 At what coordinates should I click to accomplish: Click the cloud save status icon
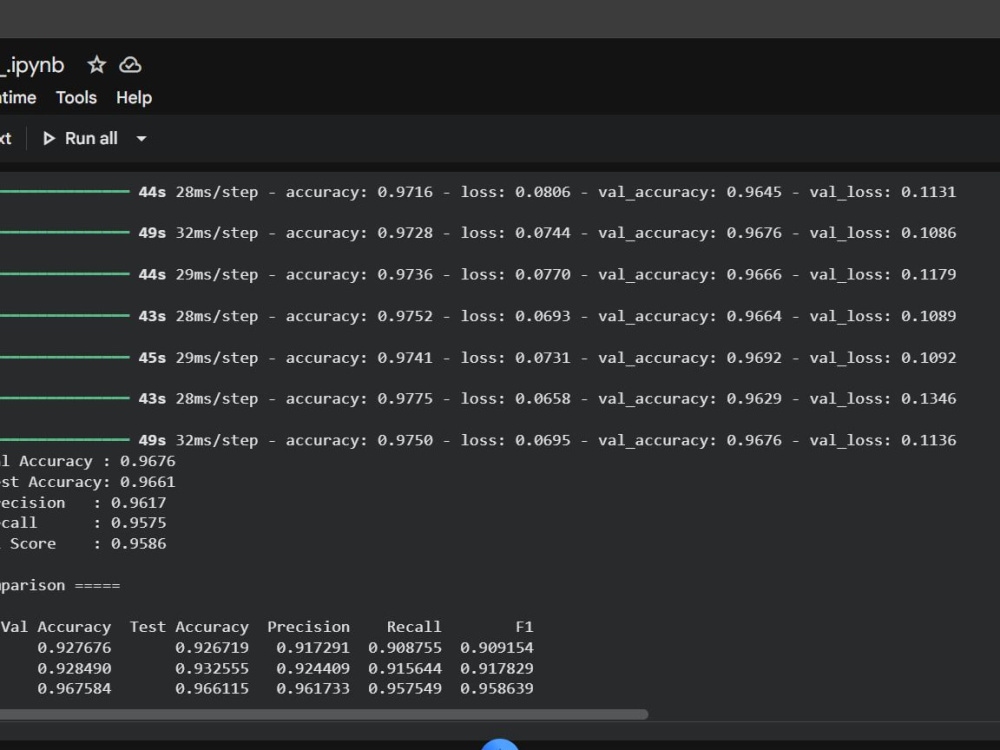coord(130,64)
